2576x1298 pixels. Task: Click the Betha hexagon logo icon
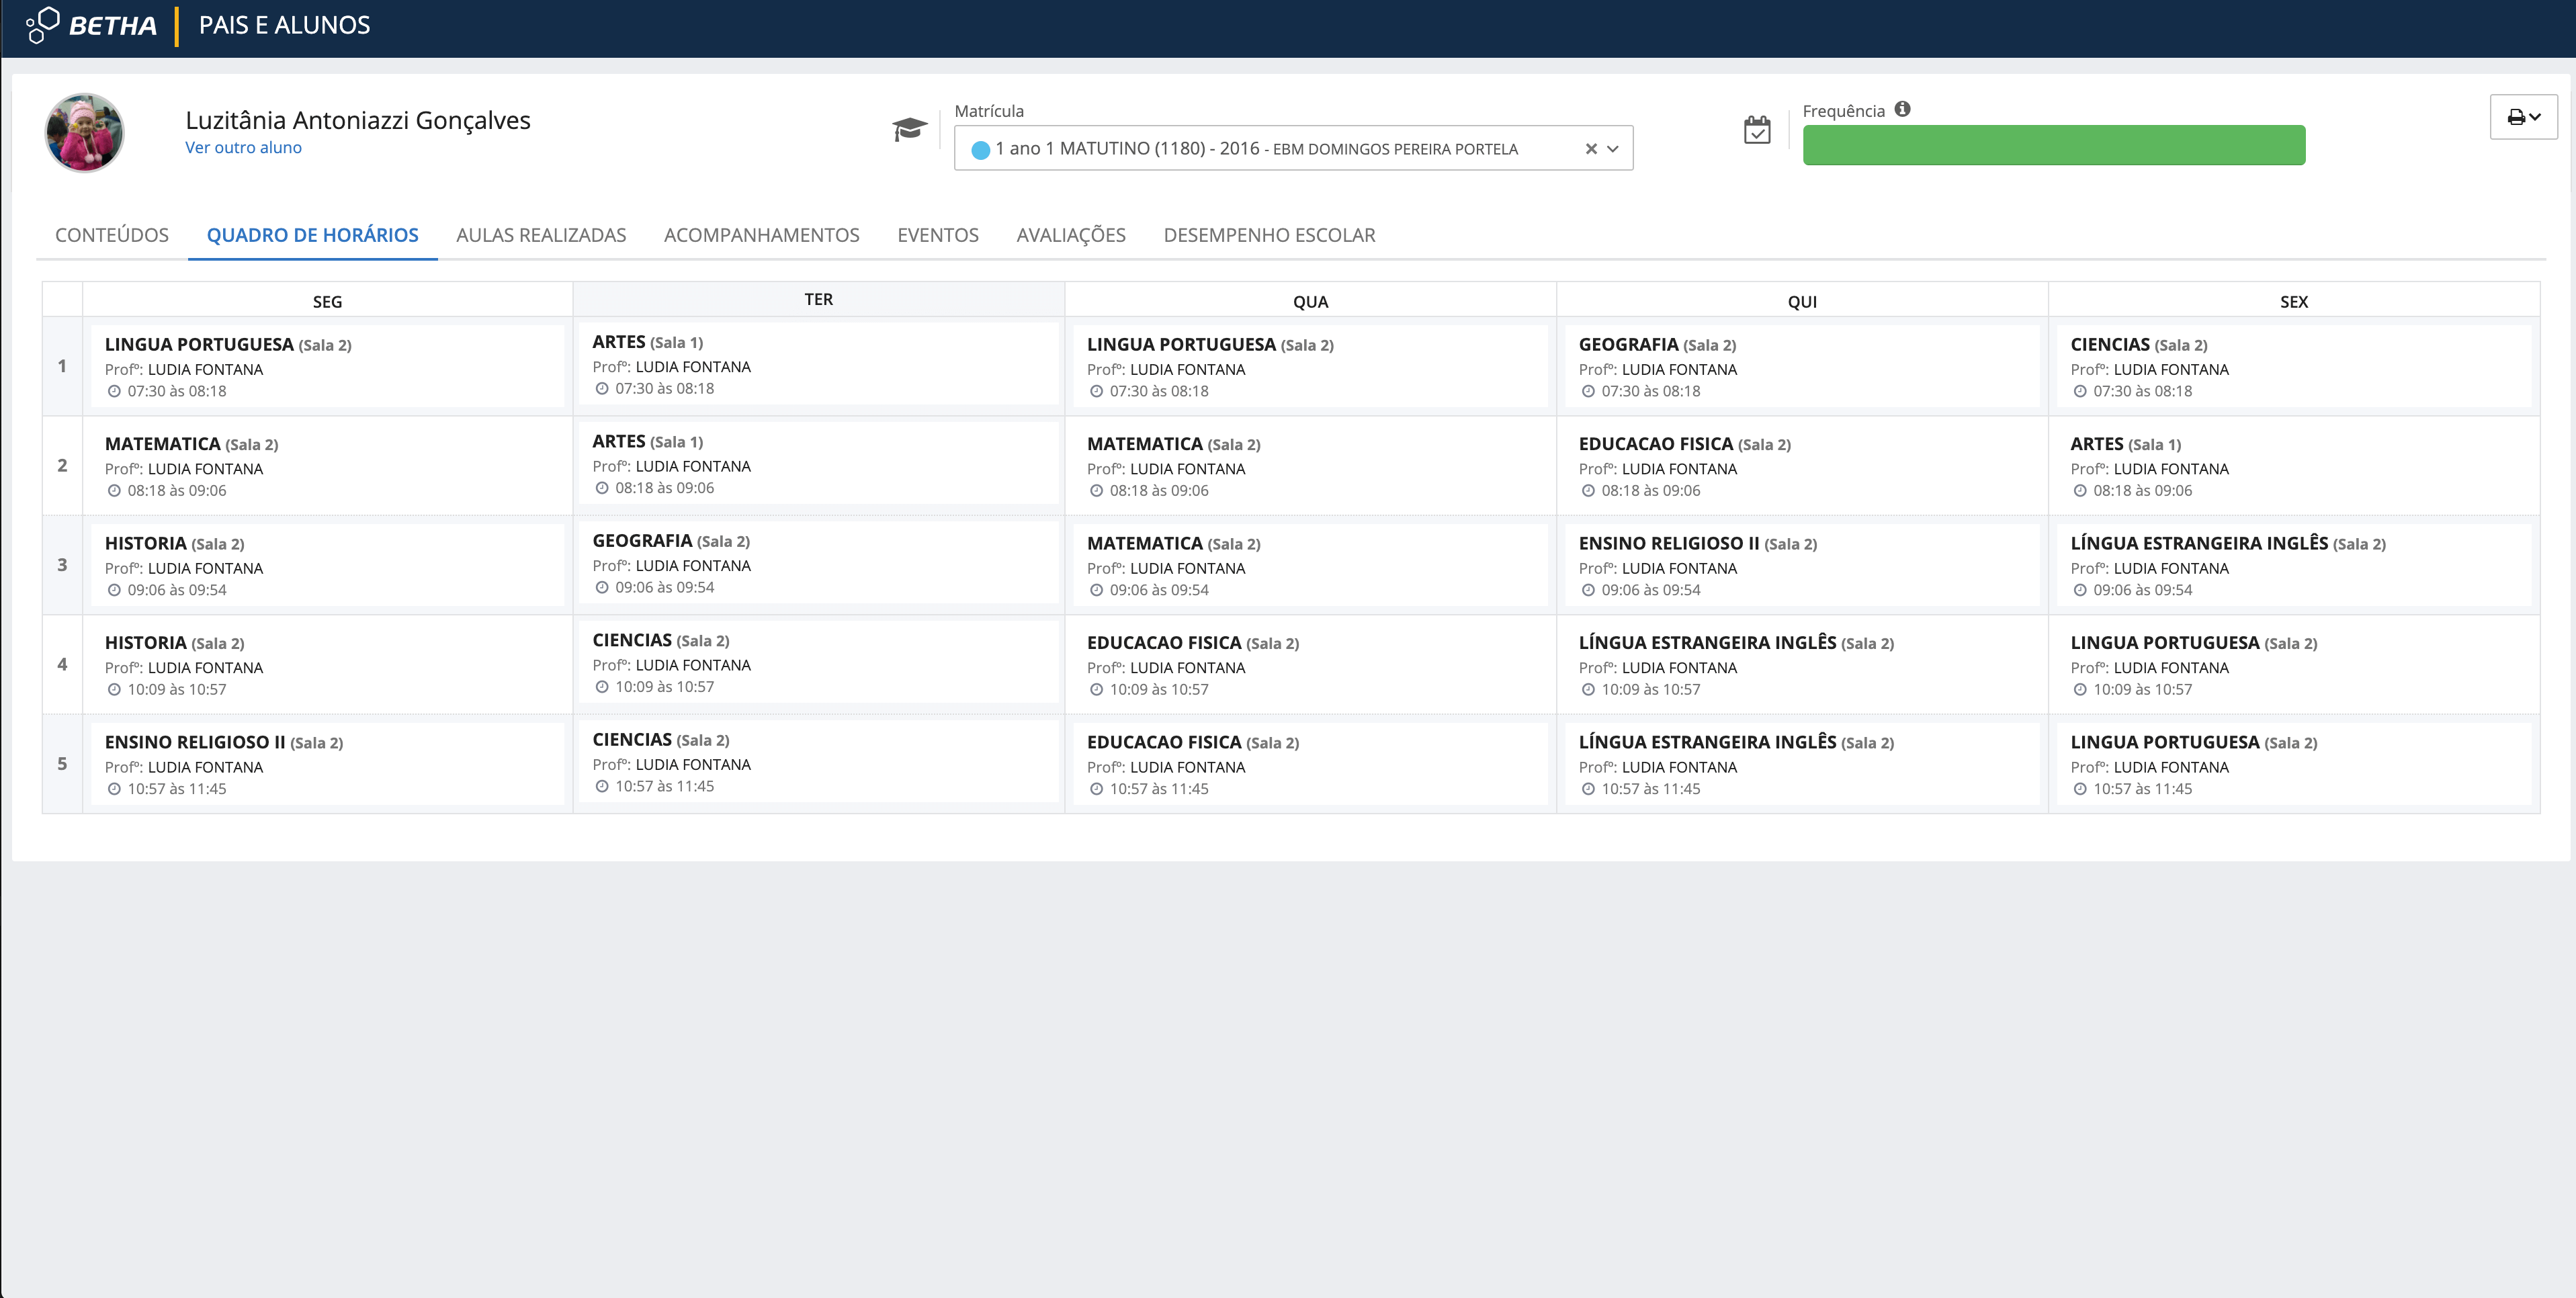point(43,25)
